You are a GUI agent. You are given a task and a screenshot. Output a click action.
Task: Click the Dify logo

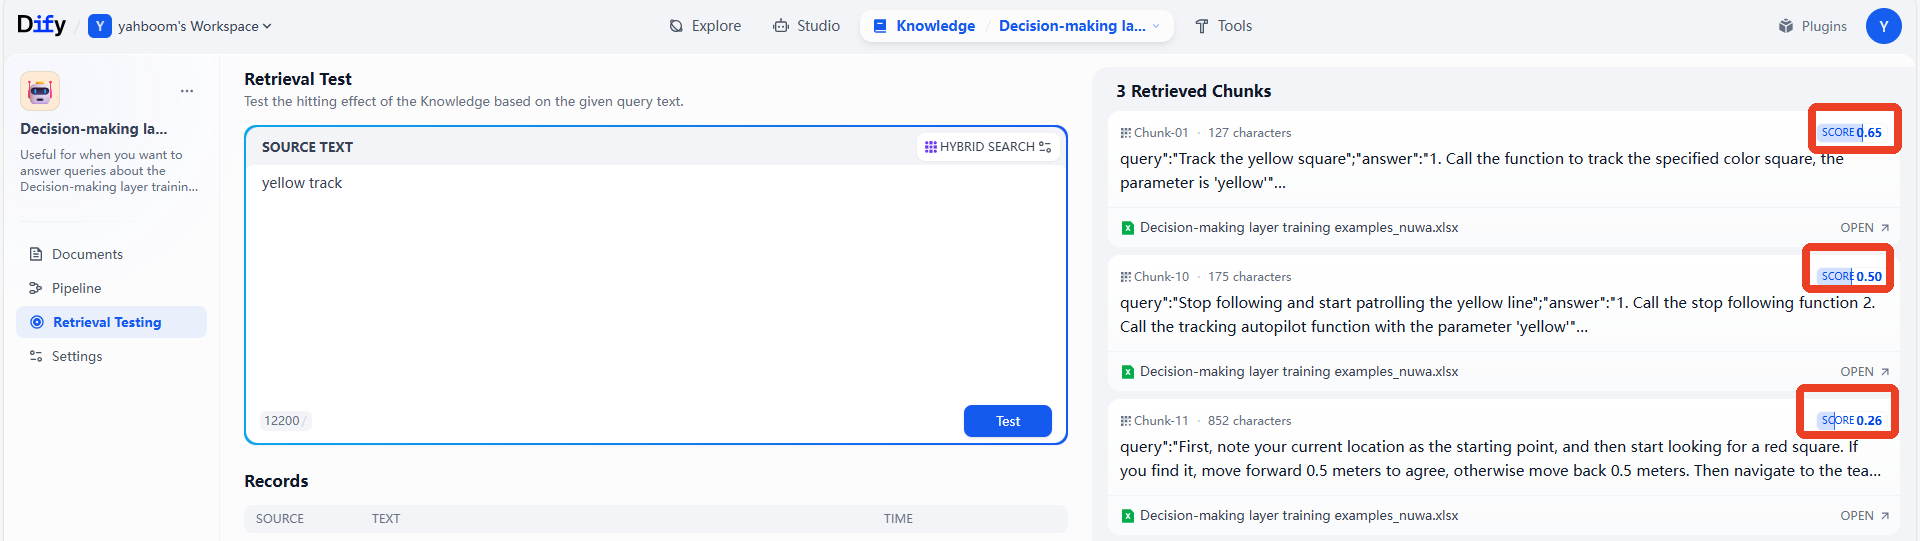click(x=41, y=25)
